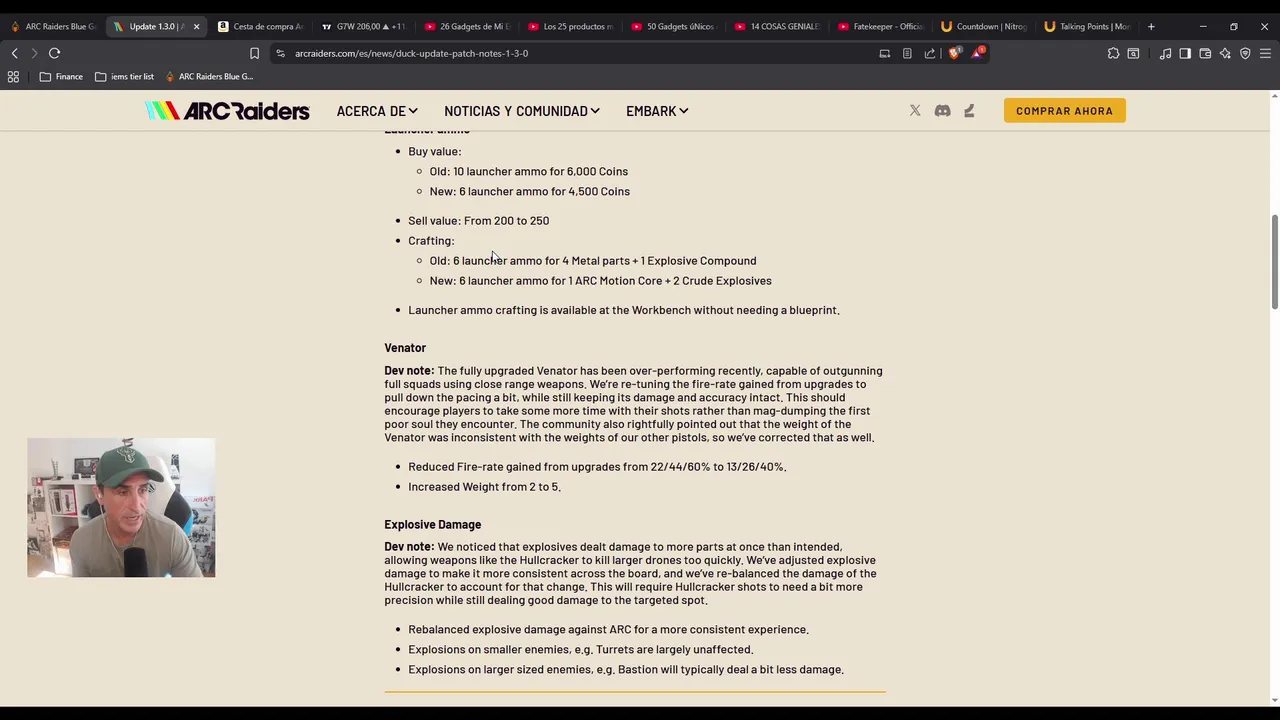Click the Venator section heading
Screen dimensions: 1280x720
[405, 348]
